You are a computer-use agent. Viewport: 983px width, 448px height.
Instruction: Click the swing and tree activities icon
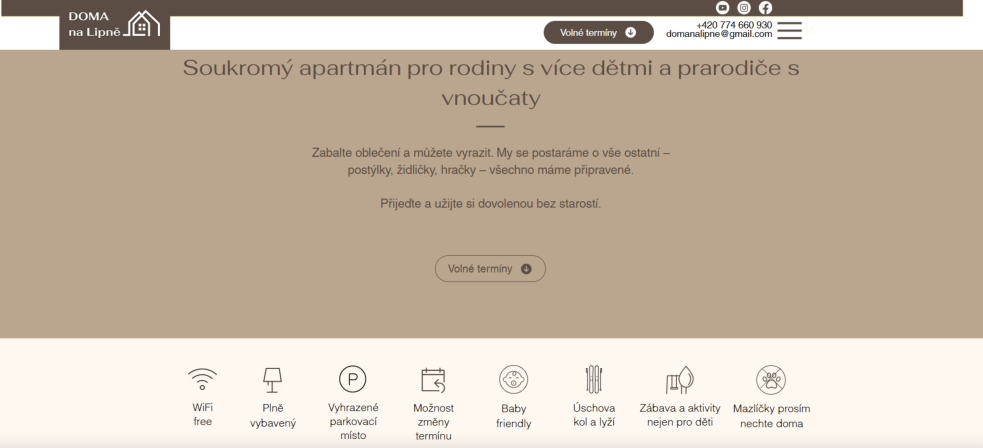point(680,380)
